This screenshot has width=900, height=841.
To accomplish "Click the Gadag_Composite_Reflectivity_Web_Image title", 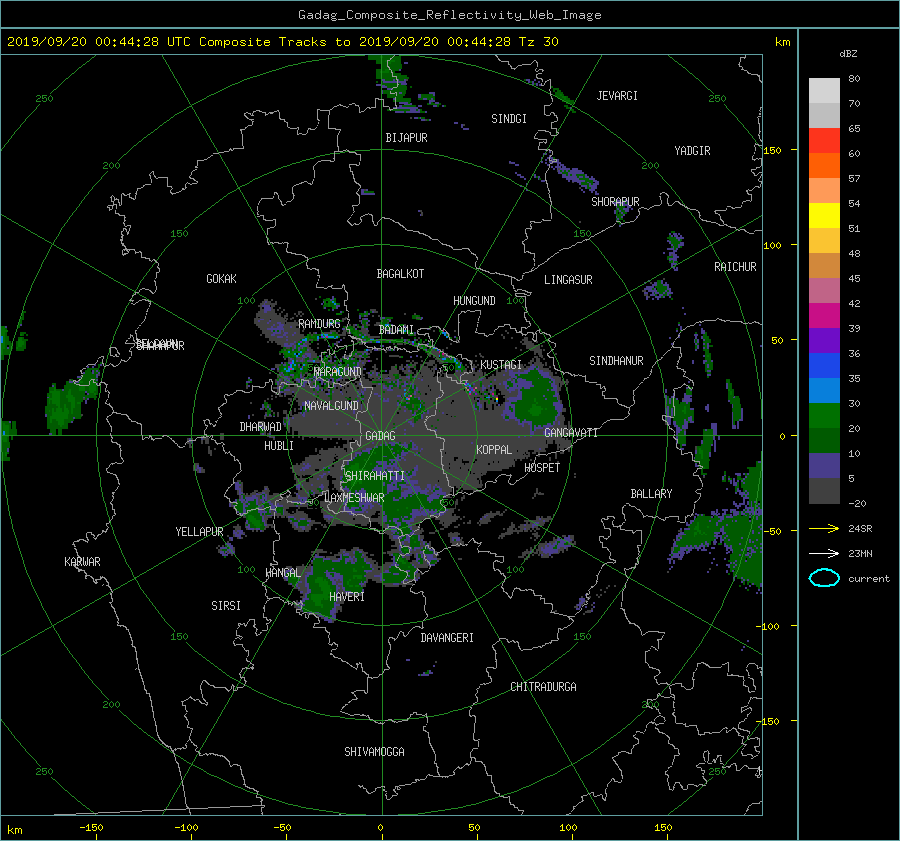I will (x=449, y=15).
